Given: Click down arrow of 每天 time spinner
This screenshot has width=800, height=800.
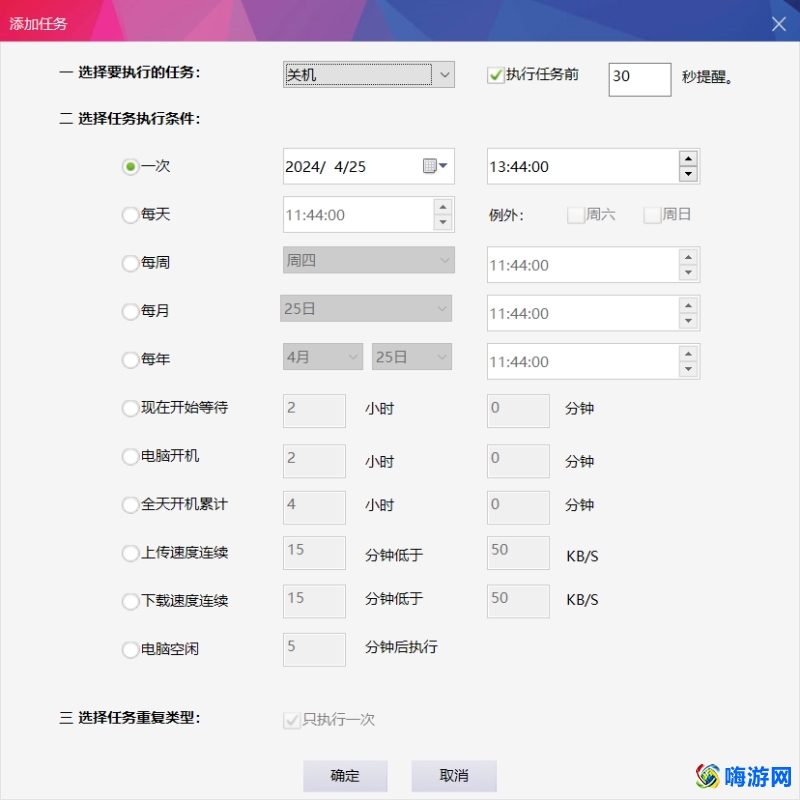Looking at the screenshot, I should coord(443,222).
